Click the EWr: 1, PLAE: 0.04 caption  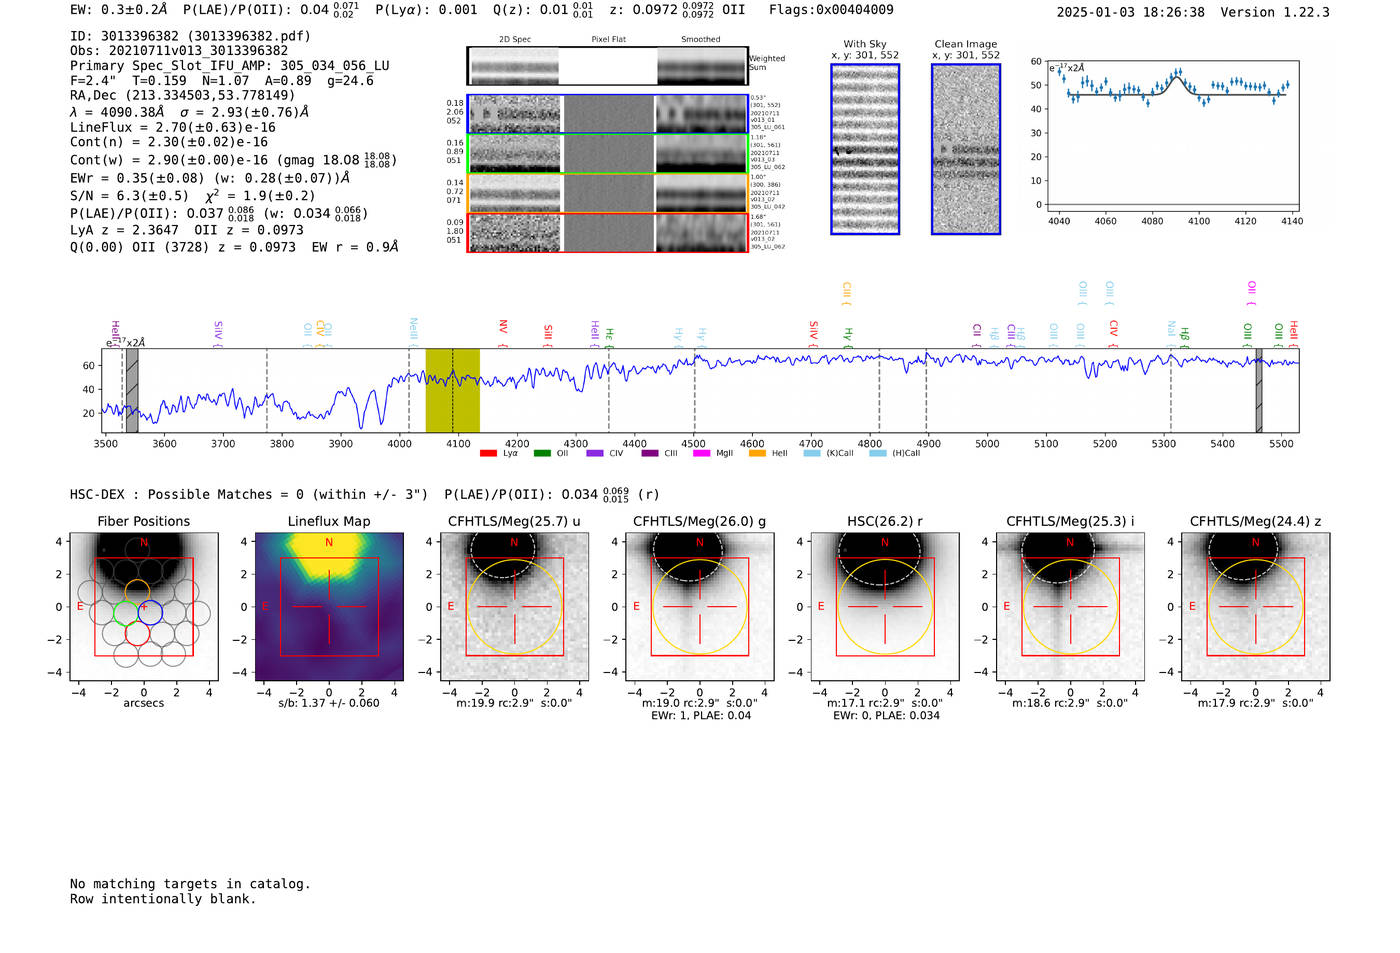[x=701, y=716]
